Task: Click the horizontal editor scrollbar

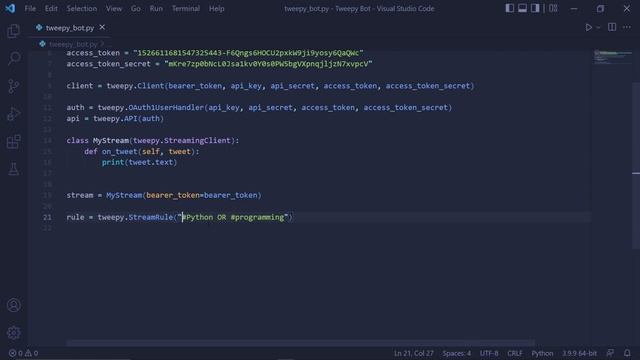Action: coord(300,343)
